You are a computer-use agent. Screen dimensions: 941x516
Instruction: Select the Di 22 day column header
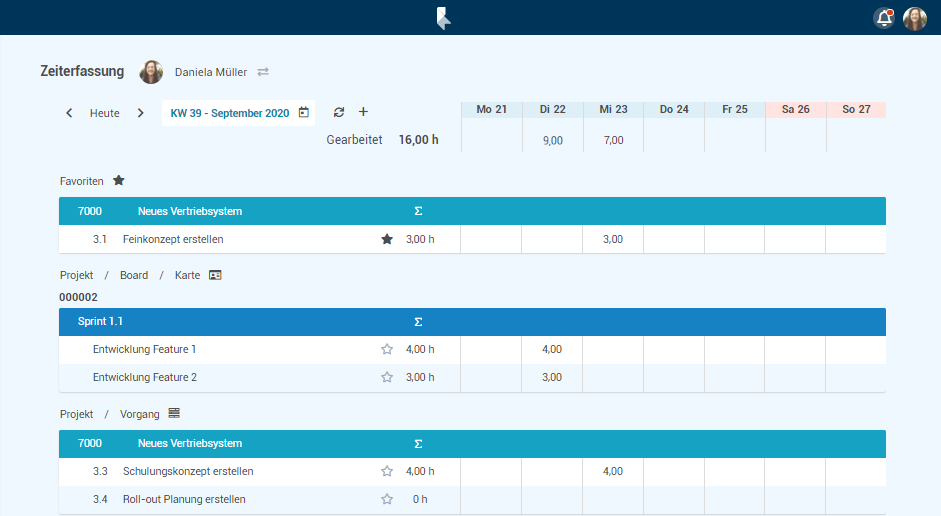tap(552, 109)
